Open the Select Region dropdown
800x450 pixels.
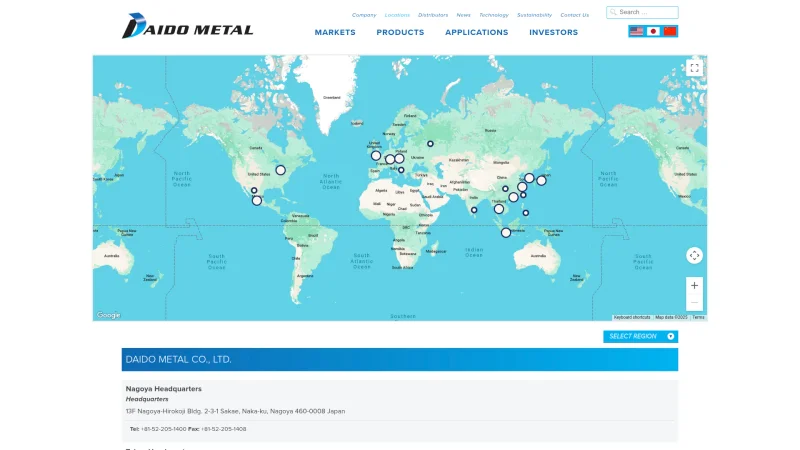point(640,336)
